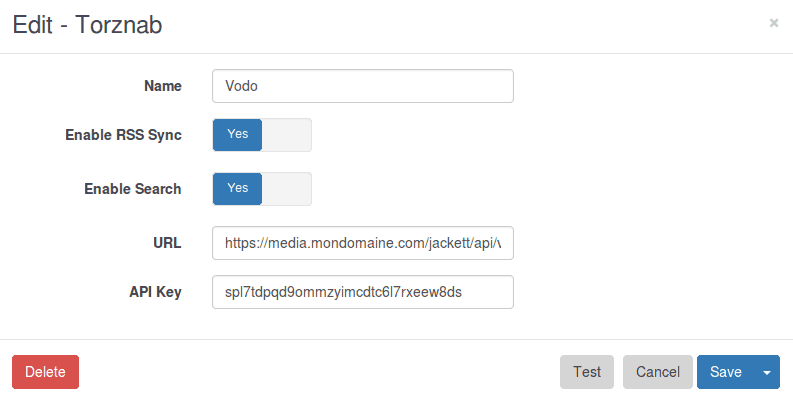Viewport: 793px width, 401px height.
Task: Click the Enable RSS Sync label
Action: [123, 135]
